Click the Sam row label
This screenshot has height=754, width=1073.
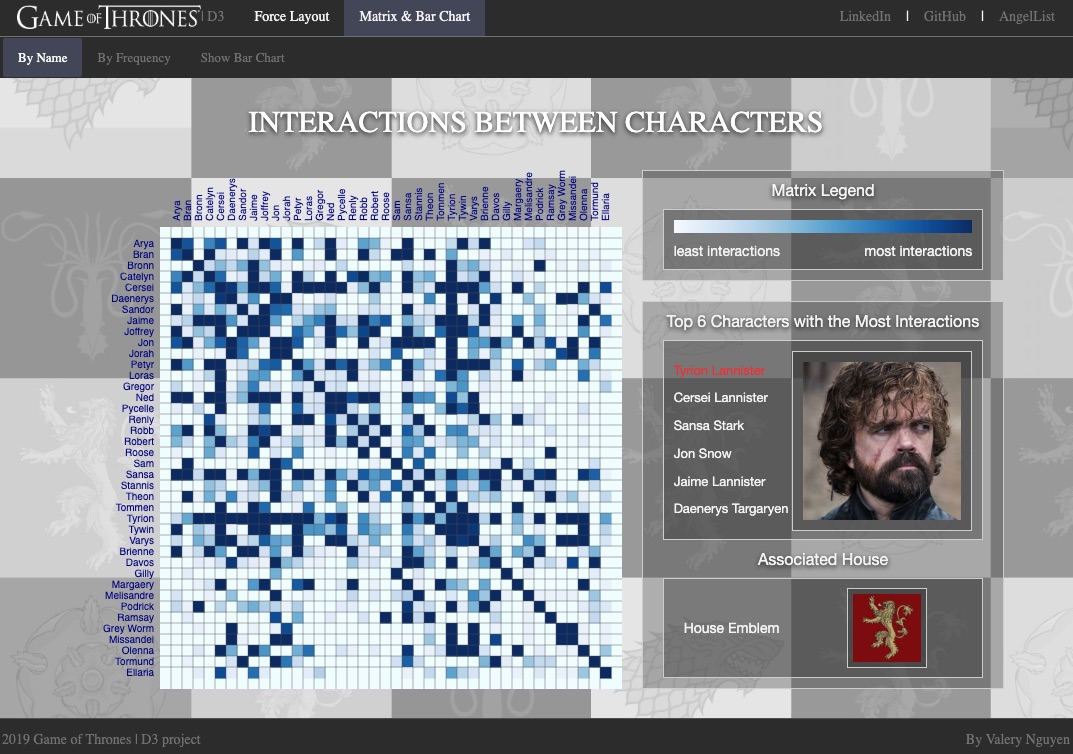pos(144,463)
